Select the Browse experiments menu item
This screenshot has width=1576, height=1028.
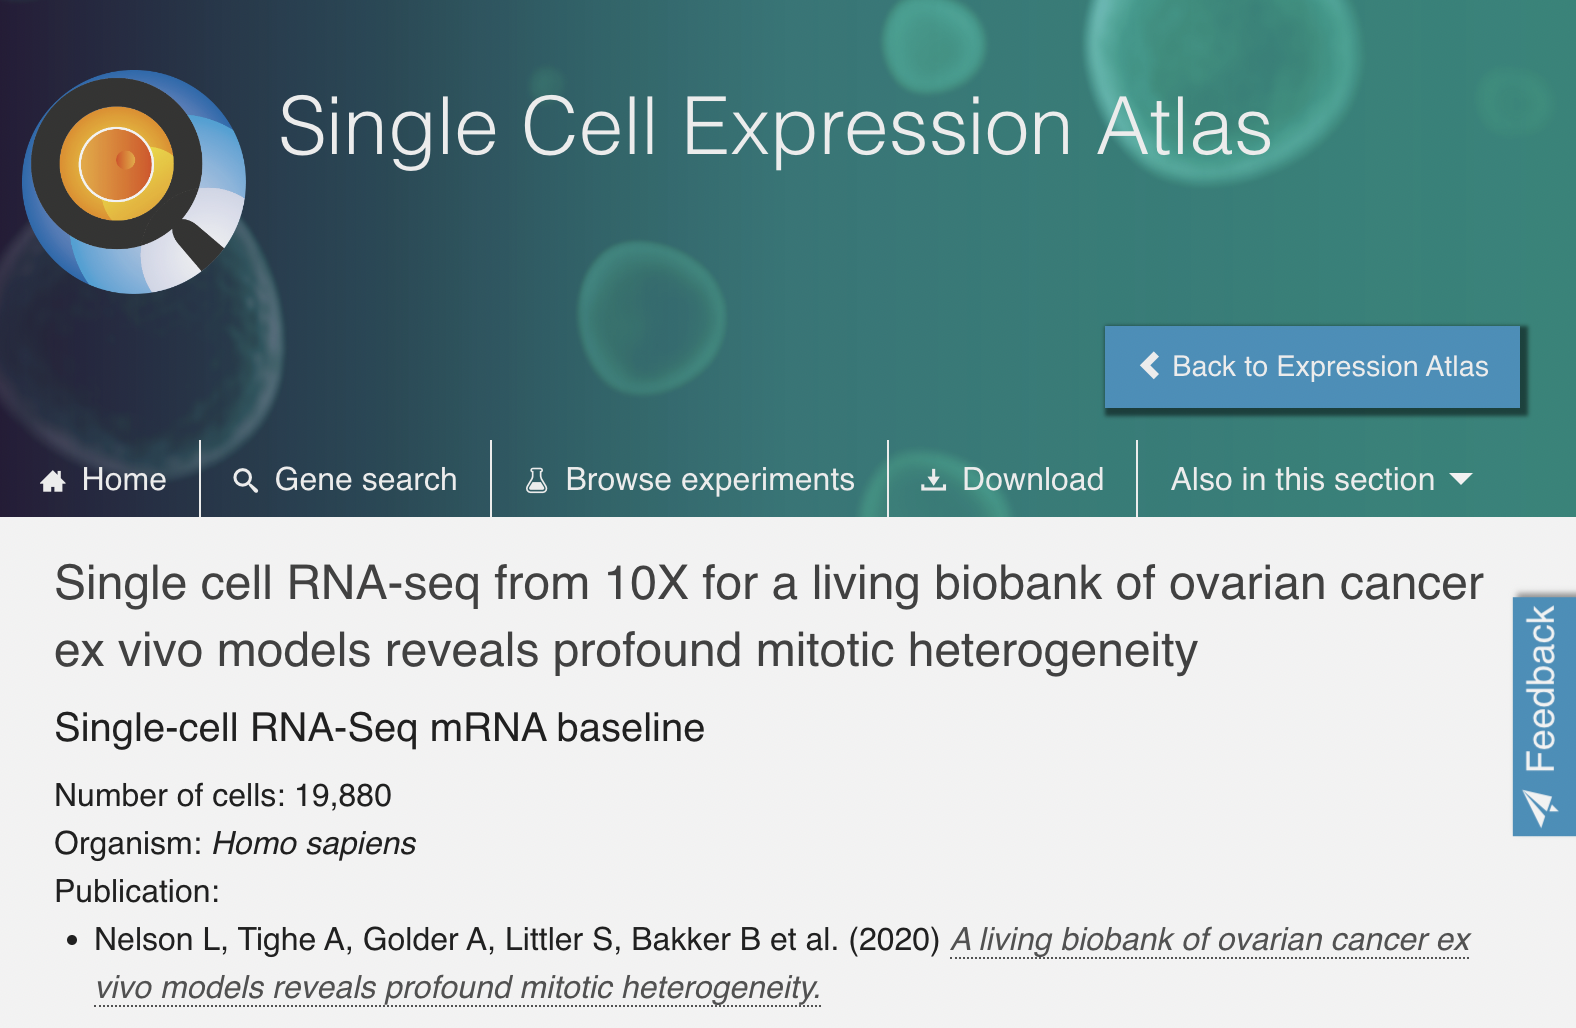[710, 480]
